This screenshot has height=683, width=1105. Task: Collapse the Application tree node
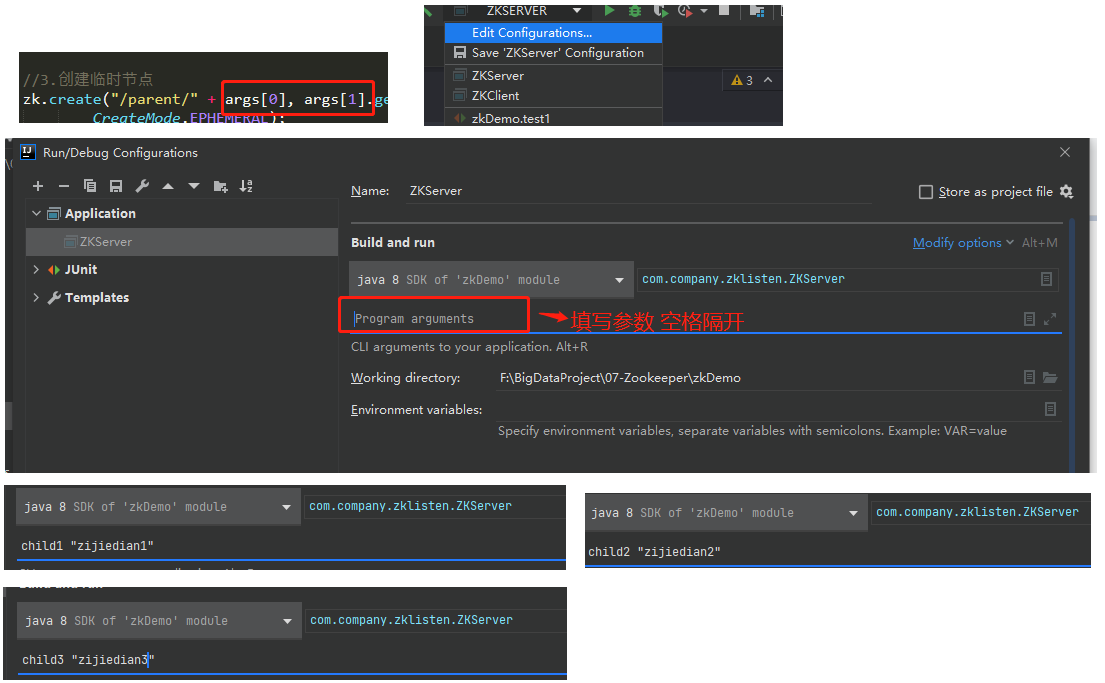(x=36, y=213)
